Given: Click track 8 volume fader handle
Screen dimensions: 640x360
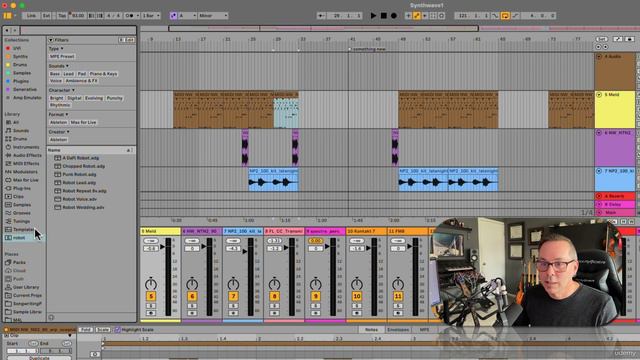Looking at the screenshot, I should (286, 247).
